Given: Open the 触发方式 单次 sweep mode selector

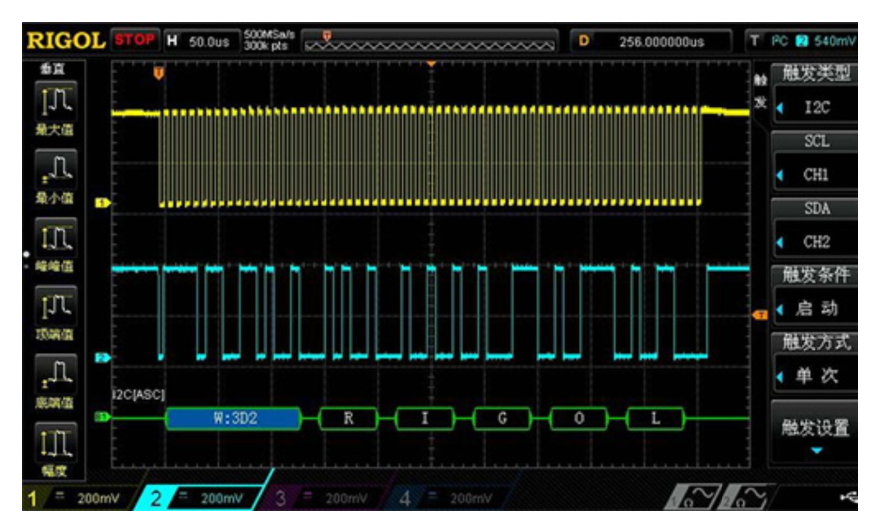Looking at the screenshot, I should [x=815, y=362].
